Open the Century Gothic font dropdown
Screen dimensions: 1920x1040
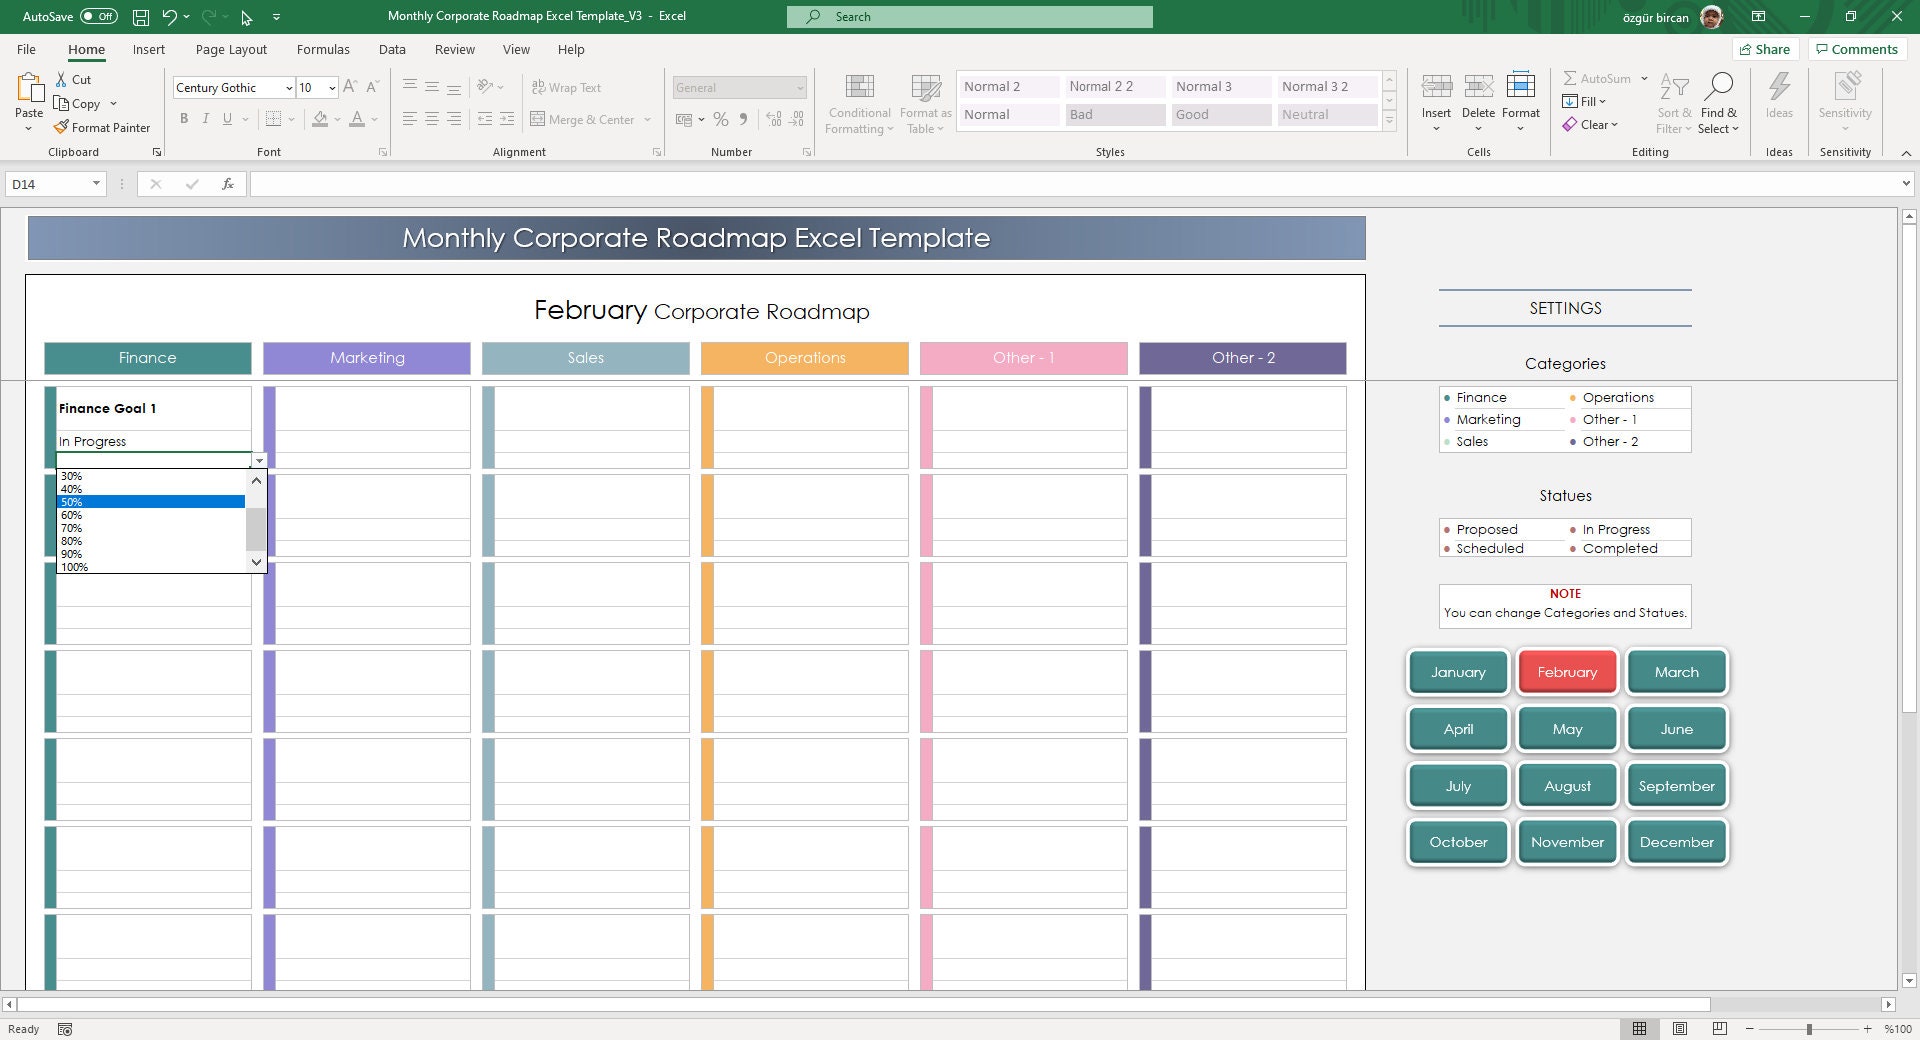[288, 87]
